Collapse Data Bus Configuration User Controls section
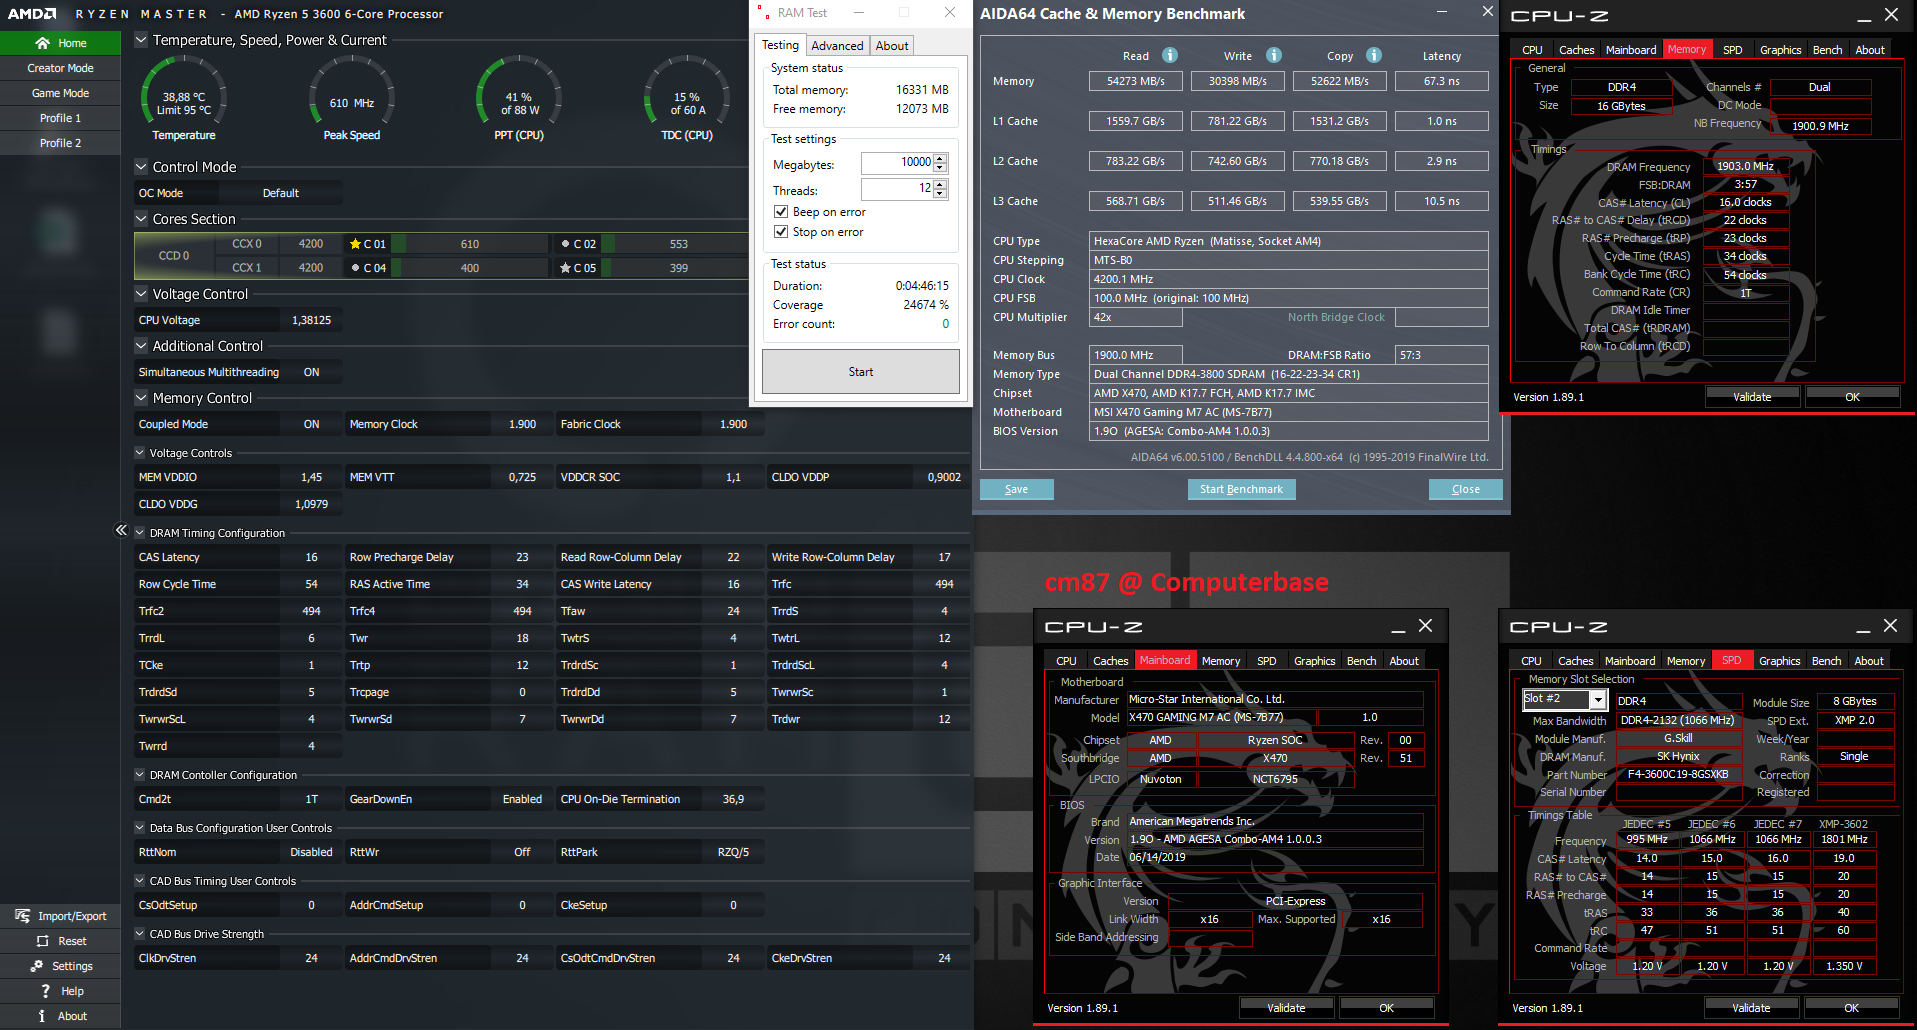1917x1030 pixels. click(140, 828)
